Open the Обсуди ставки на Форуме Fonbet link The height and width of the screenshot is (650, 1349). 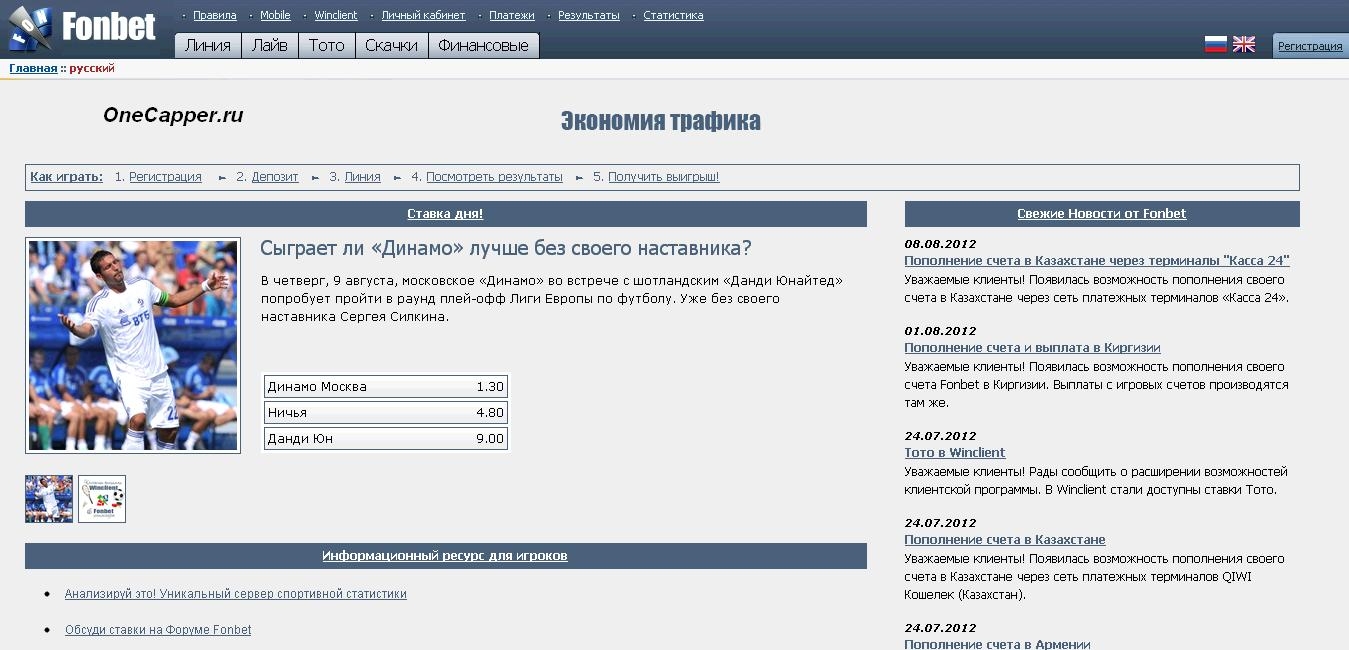[x=158, y=630]
